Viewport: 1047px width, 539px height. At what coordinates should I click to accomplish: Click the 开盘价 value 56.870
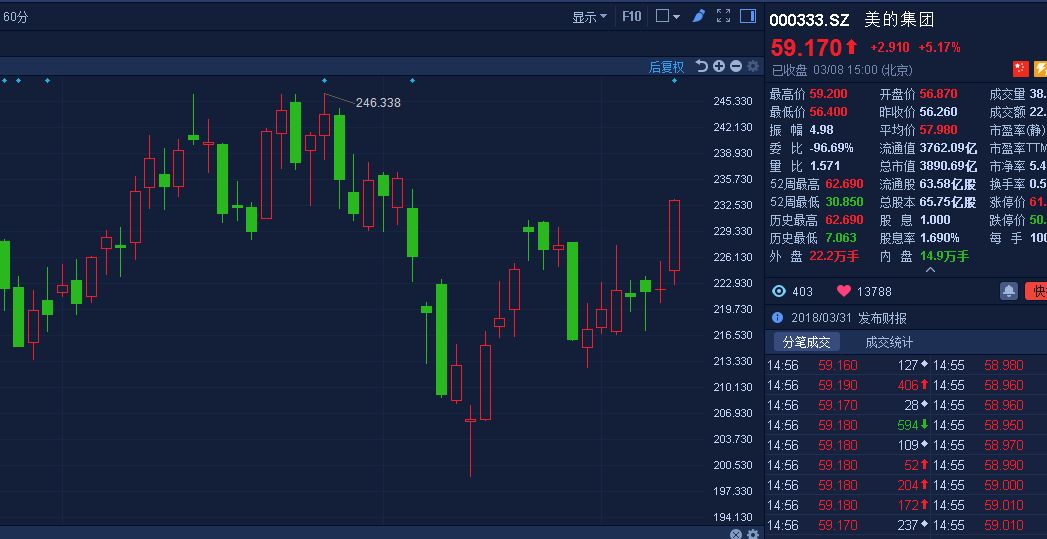click(x=938, y=94)
